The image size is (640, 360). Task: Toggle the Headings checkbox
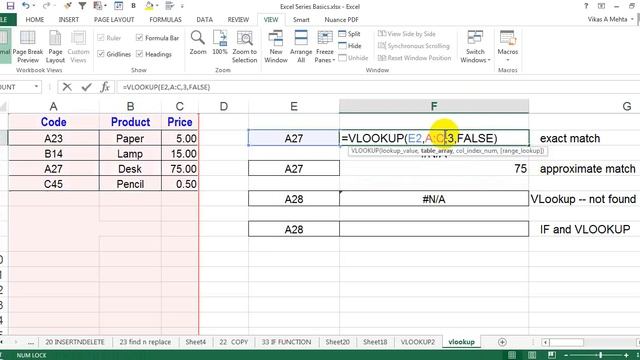tap(140, 54)
